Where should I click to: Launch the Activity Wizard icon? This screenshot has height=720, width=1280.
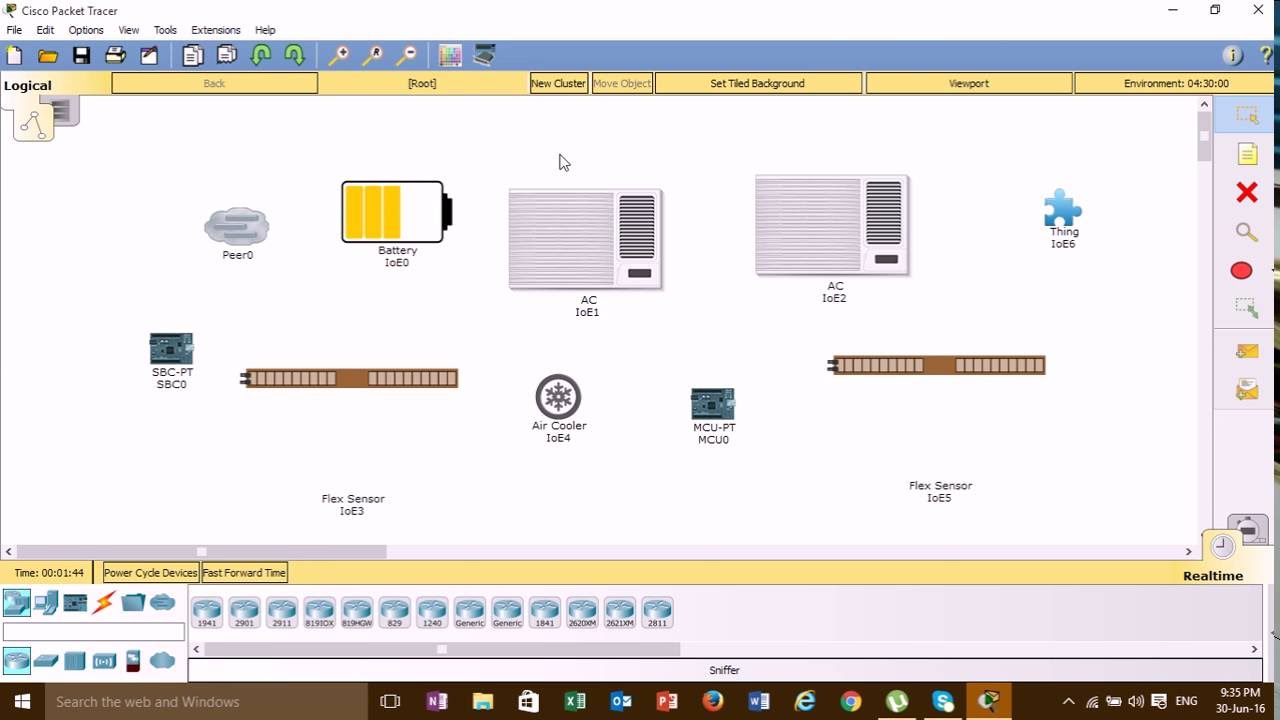coord(149,56)
